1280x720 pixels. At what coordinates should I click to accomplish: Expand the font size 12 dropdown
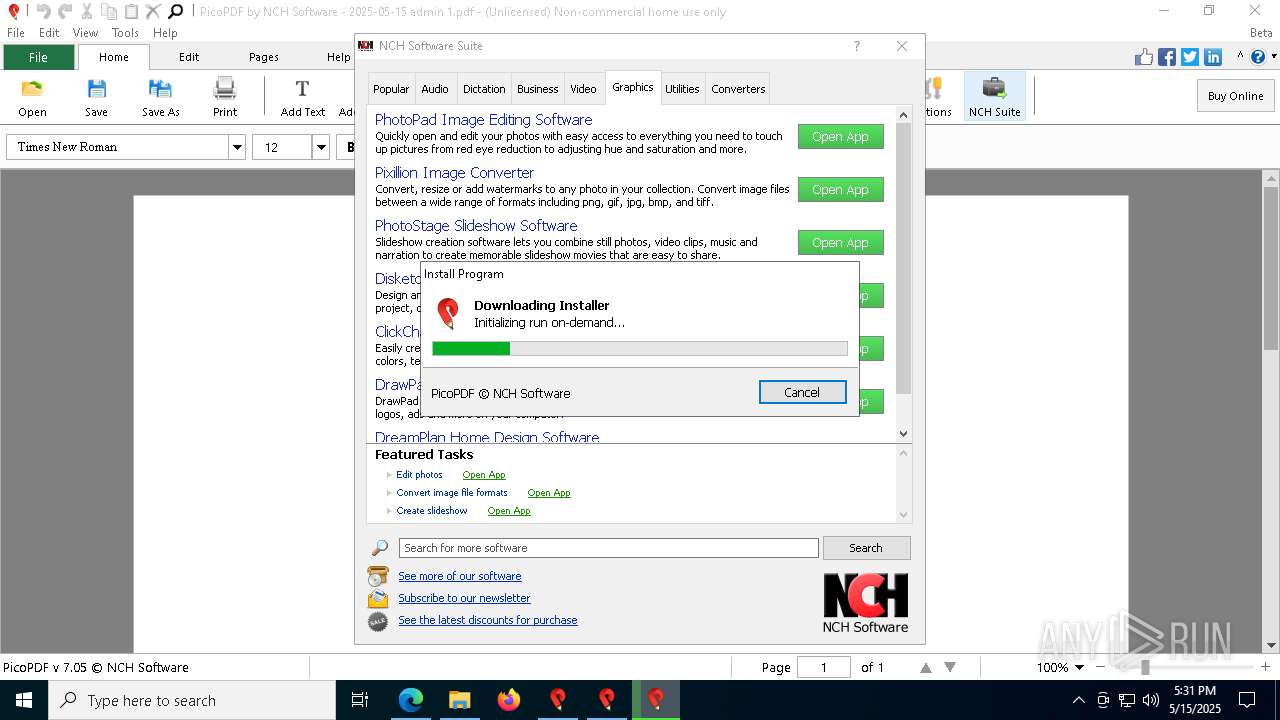pos(321,147)
